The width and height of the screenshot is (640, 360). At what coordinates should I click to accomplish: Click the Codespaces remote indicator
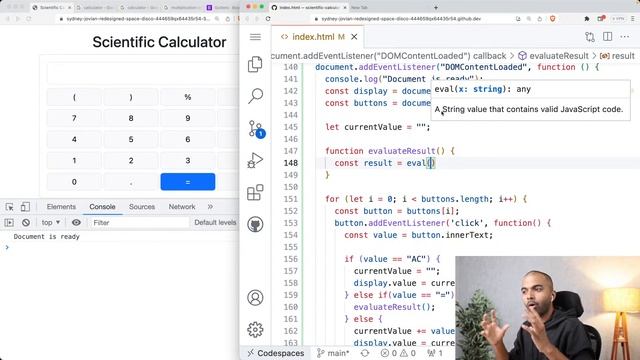276,353
